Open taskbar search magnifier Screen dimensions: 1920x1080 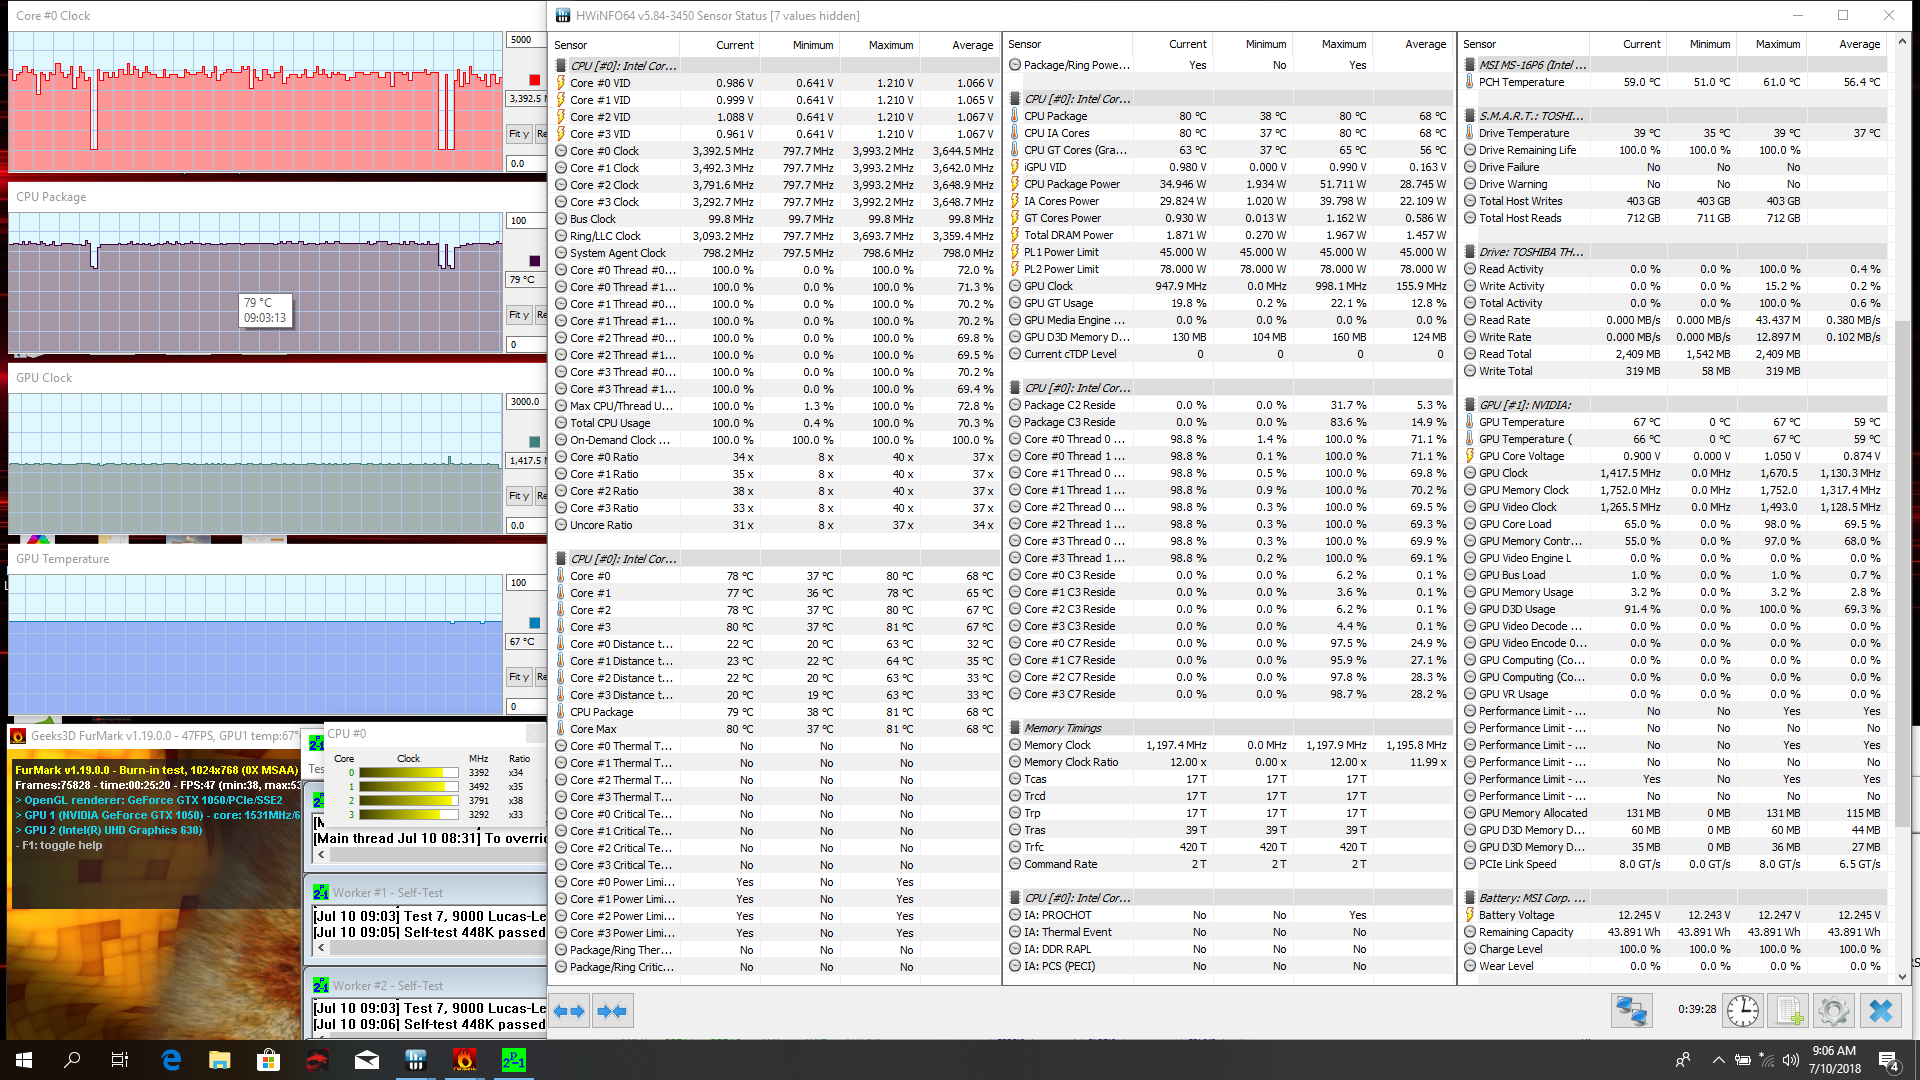pos(72,1060)
